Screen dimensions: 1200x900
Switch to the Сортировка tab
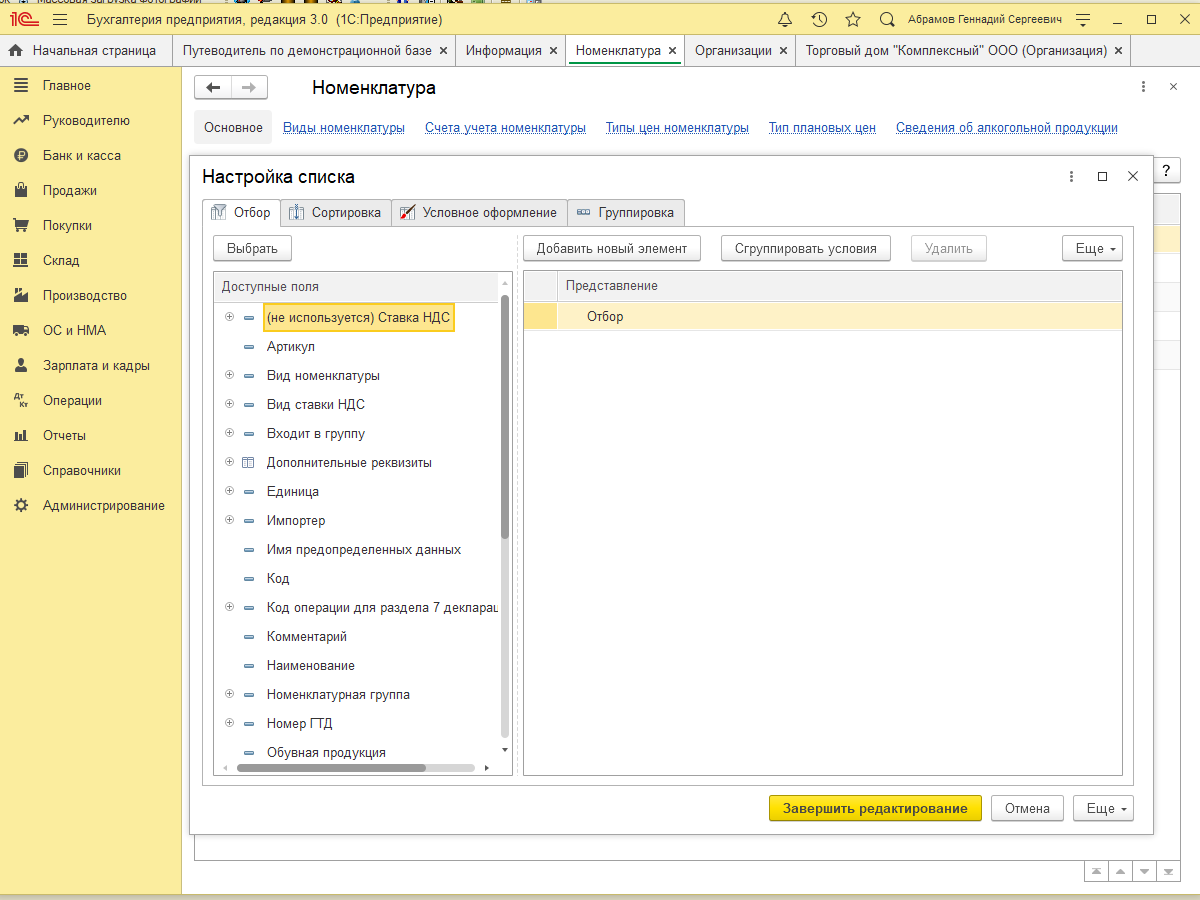336,213
